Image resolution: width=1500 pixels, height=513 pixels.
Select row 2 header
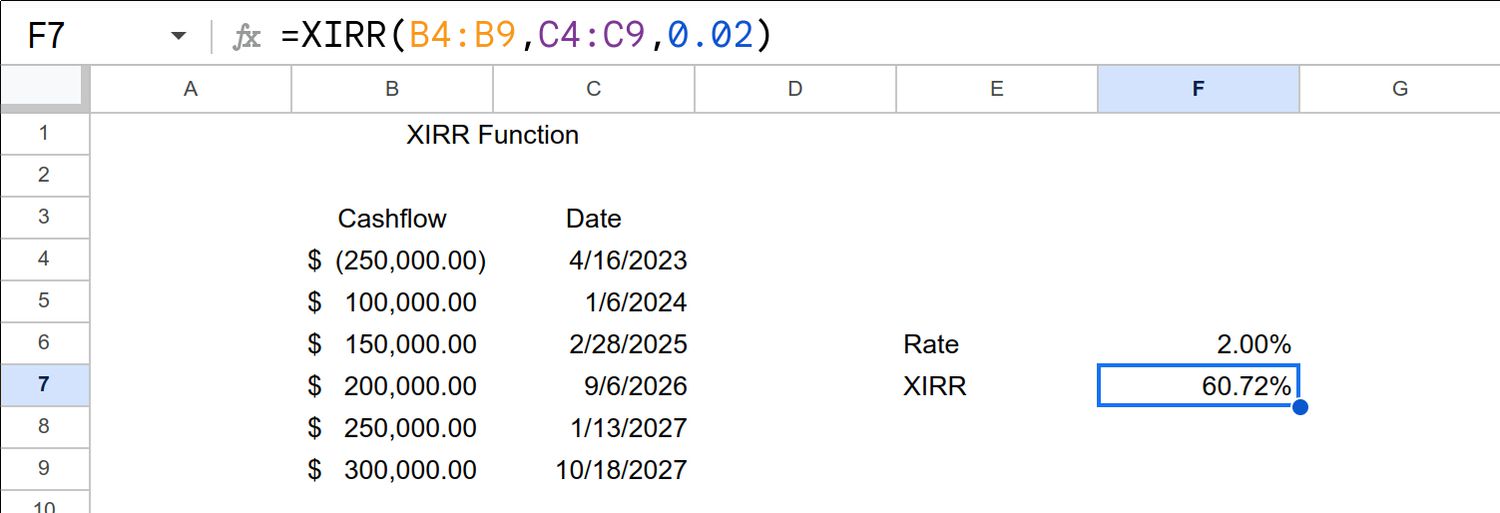point(45,175)
